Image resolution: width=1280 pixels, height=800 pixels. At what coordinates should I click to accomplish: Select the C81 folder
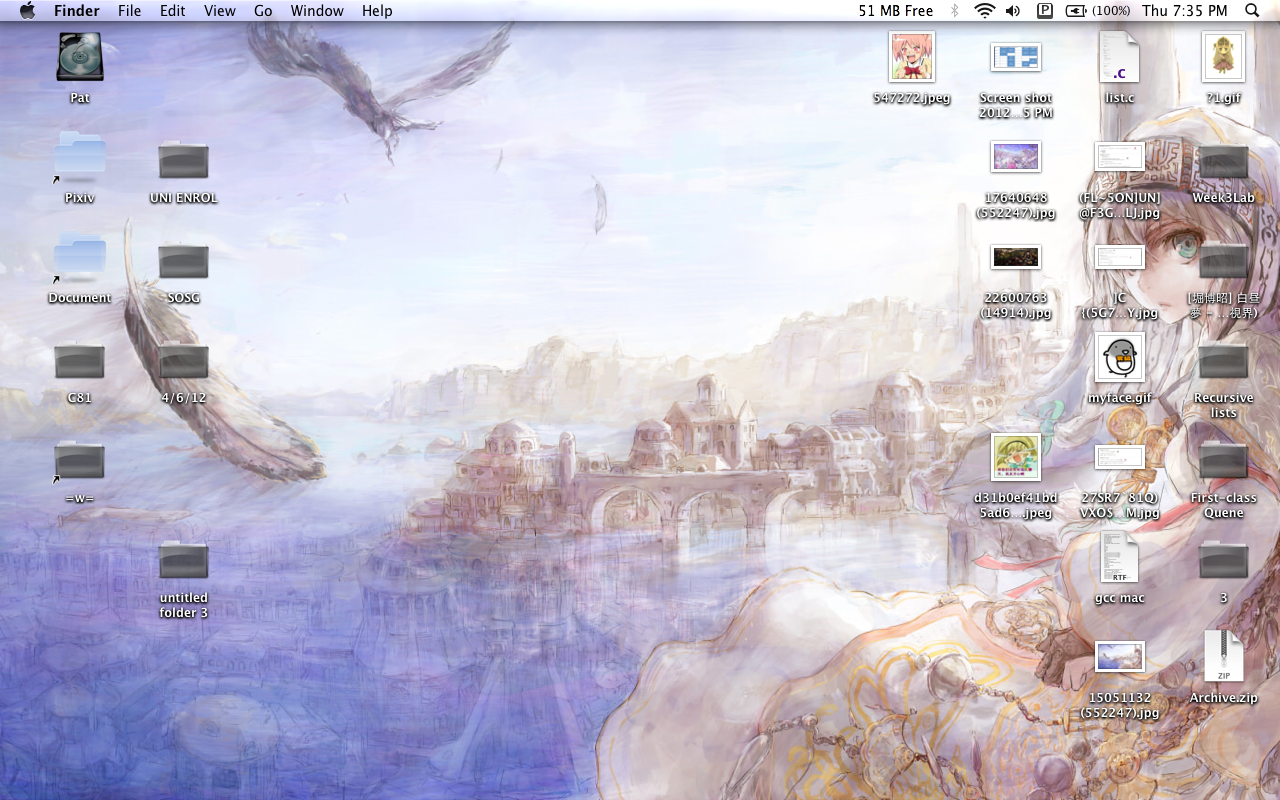coord(80,360)
